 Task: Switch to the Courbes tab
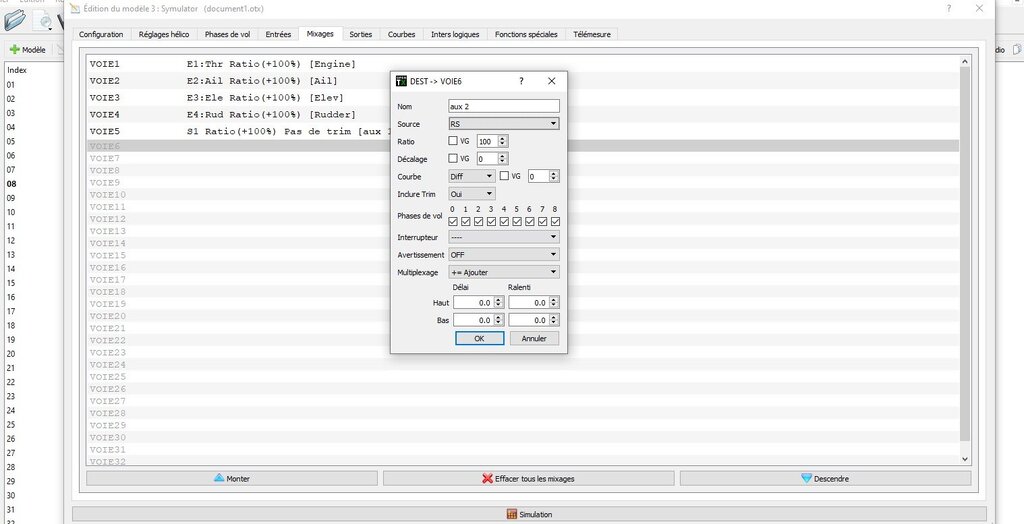(401, 34)
